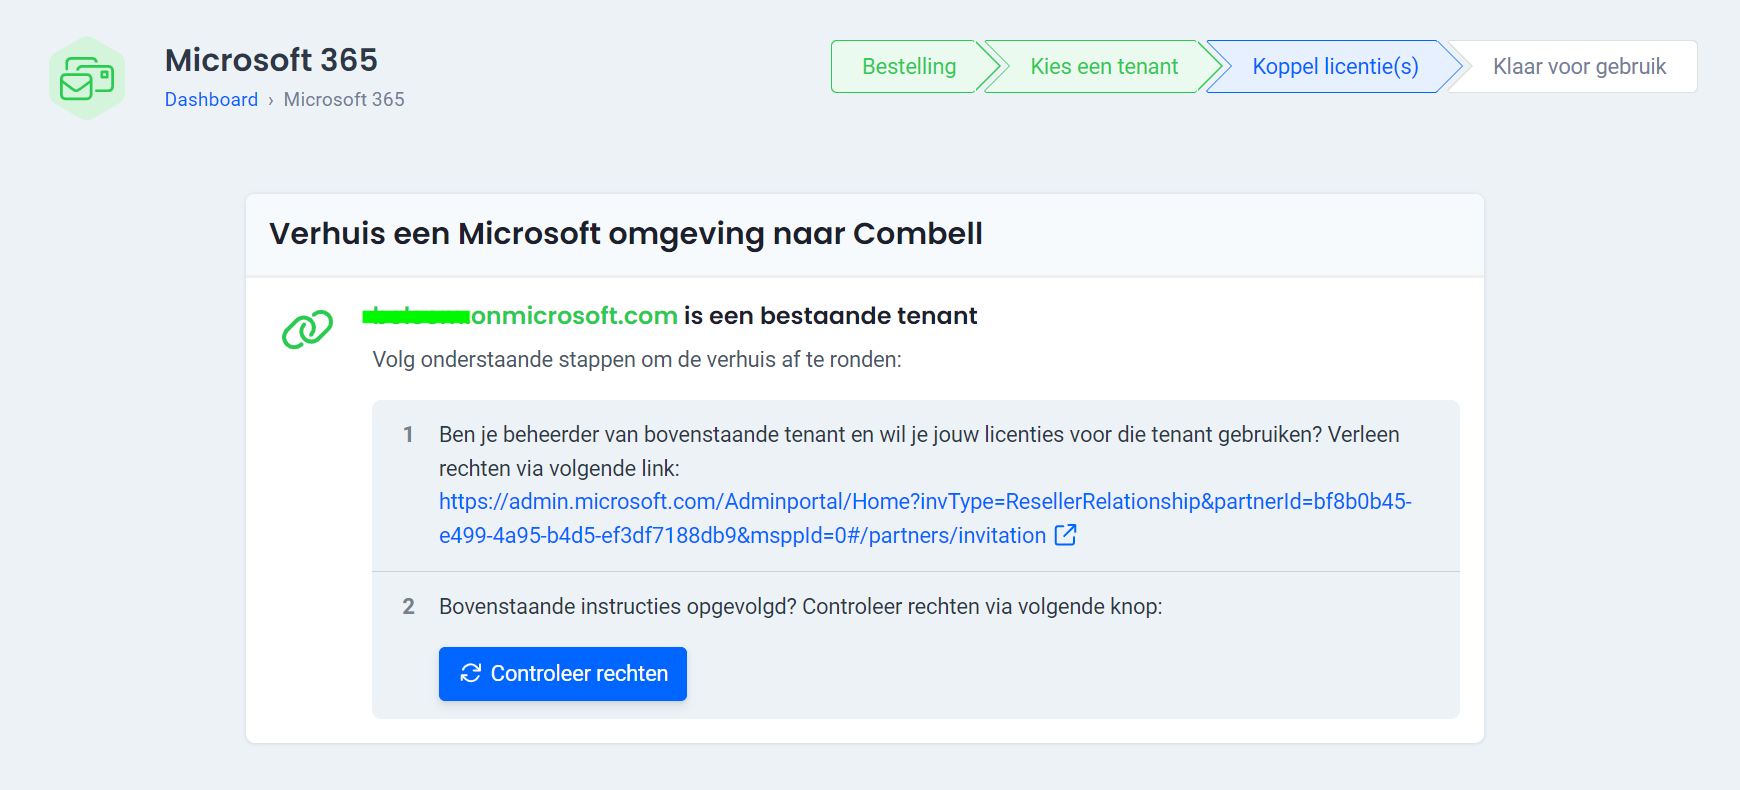1740x790 pixels.
Task: Click the external link icon after invitation URL
Action: pos(1066,535)
